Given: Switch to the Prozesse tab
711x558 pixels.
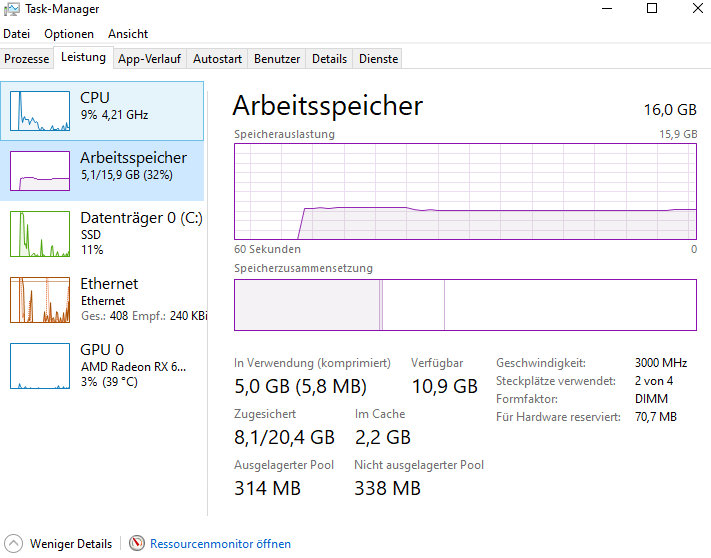Looking at the screenshot, I should click(x=27, y=59).
